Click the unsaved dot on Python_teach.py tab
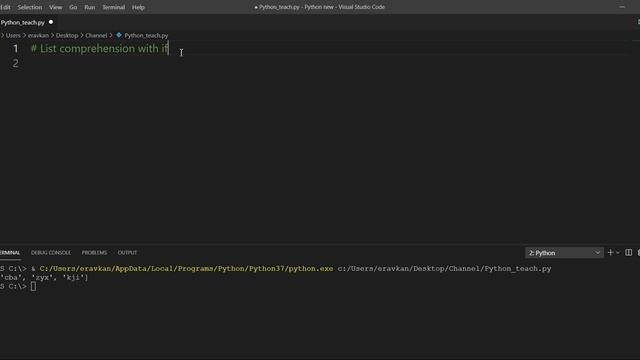 (x=51, y=22)
